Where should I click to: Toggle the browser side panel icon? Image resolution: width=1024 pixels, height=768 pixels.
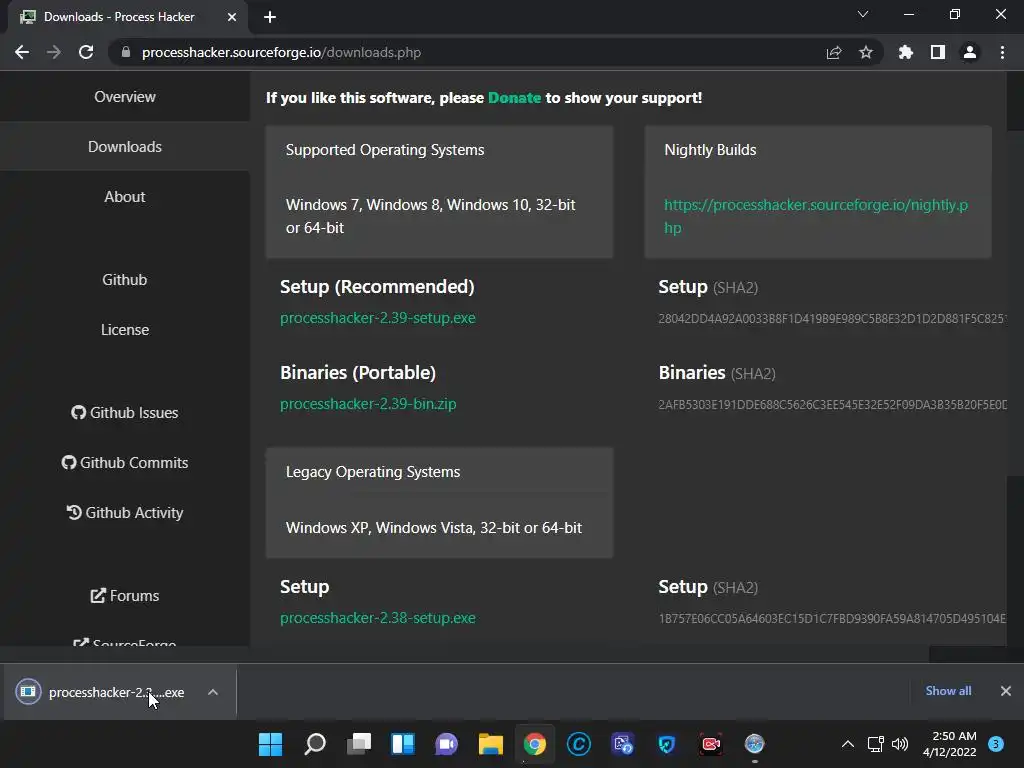click(x=937, y=52)
